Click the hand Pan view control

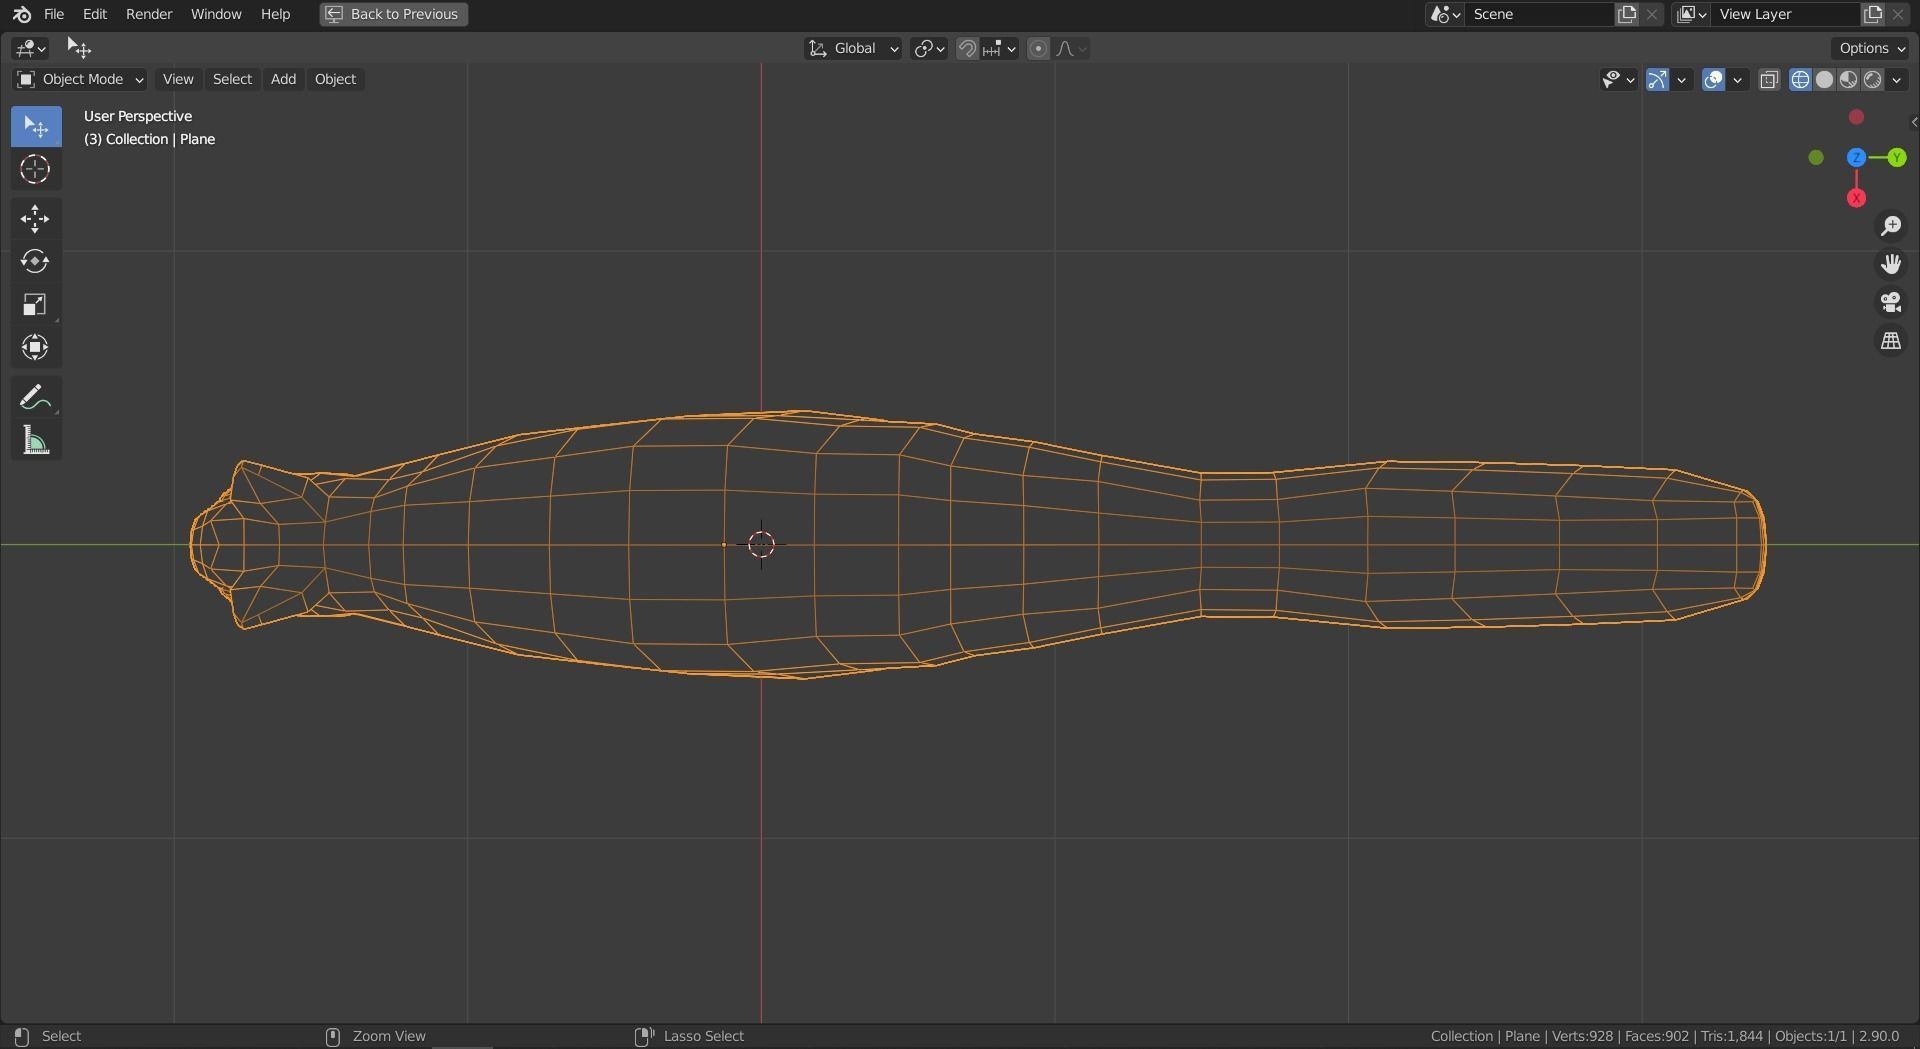pyautogui.click(x=1890, y=264)
